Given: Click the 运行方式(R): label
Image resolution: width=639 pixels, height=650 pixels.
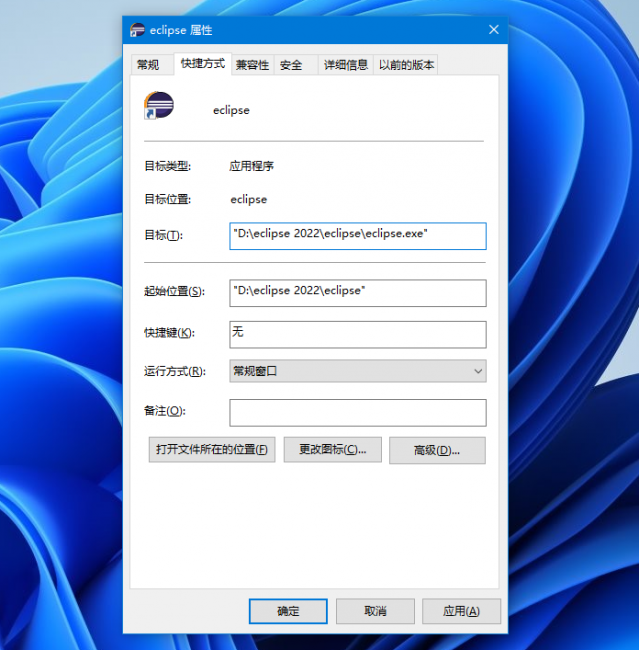Looking at the screenshot, I should pyautogui.click(x=175, y=371).
